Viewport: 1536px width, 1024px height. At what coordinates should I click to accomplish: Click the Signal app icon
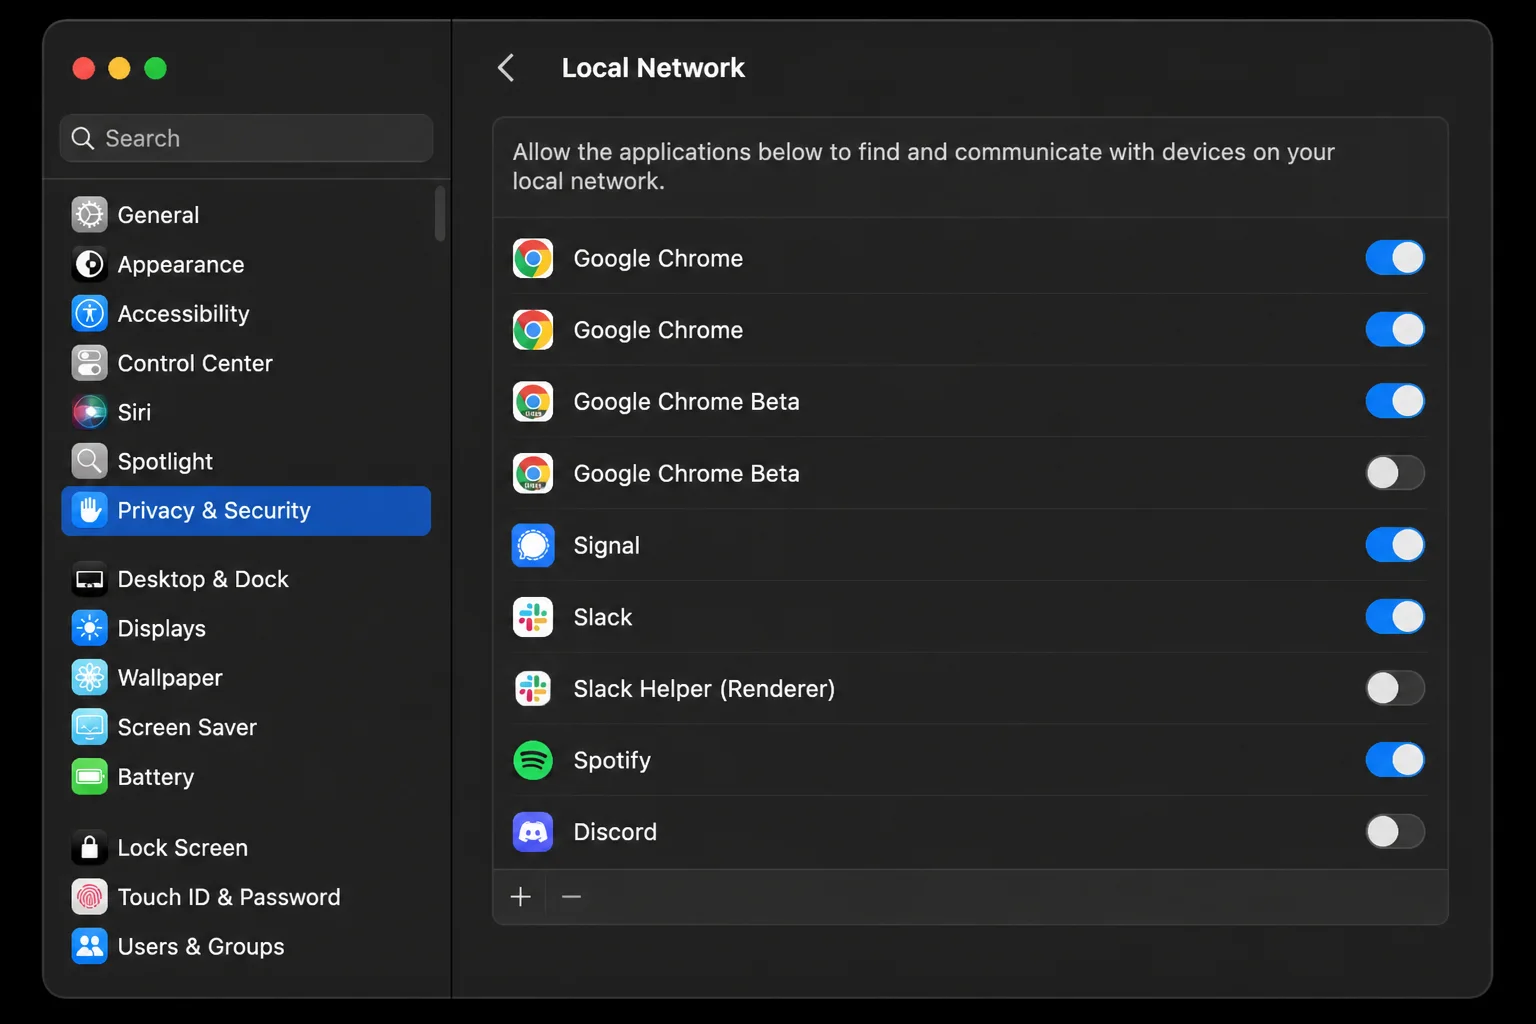click(533, 545)
